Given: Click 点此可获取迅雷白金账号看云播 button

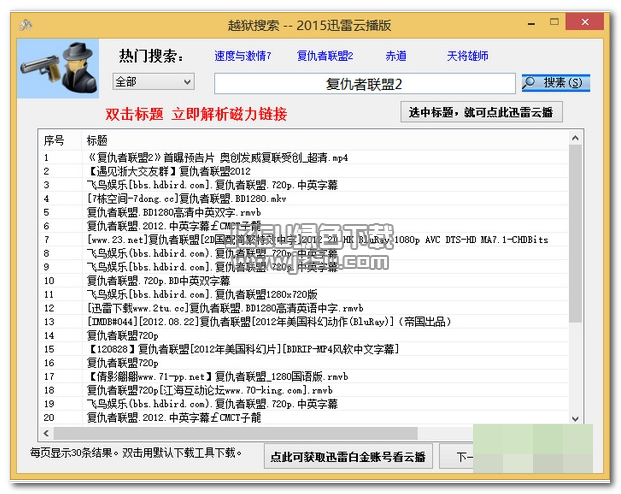Looking at the screenshot, I should pos(348,457).
